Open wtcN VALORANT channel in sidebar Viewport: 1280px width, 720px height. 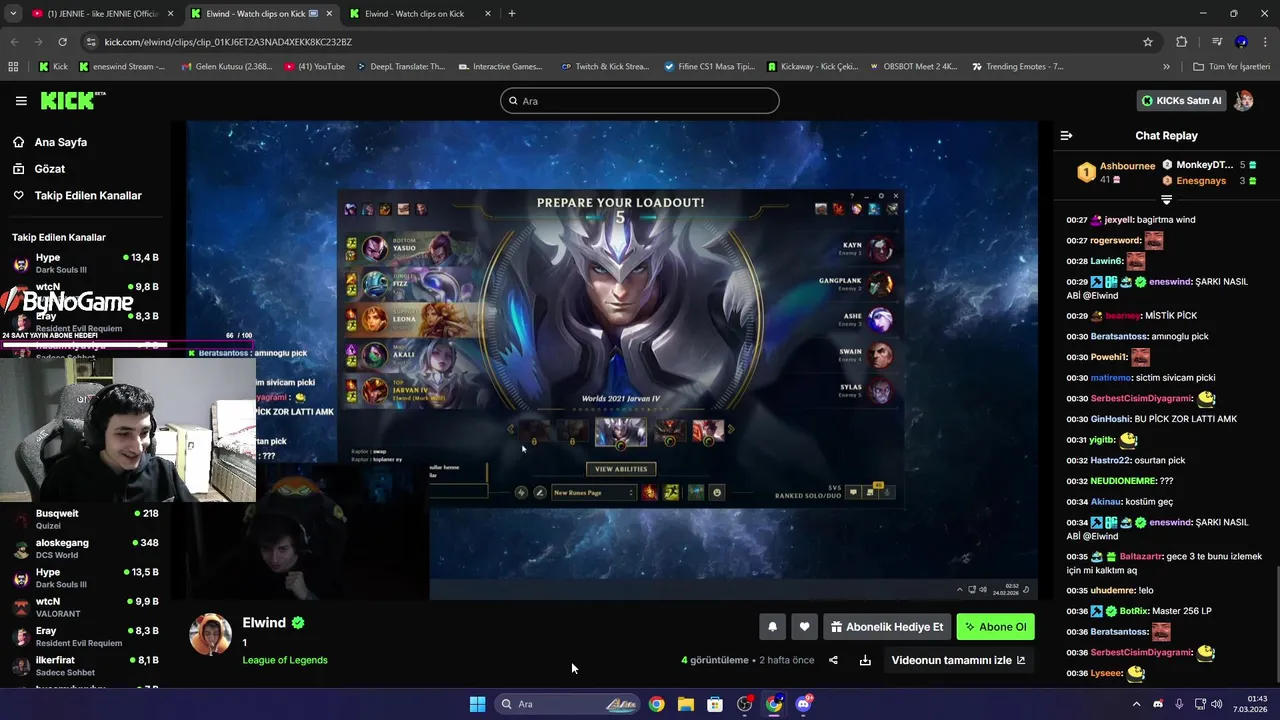tap(85, 607)
